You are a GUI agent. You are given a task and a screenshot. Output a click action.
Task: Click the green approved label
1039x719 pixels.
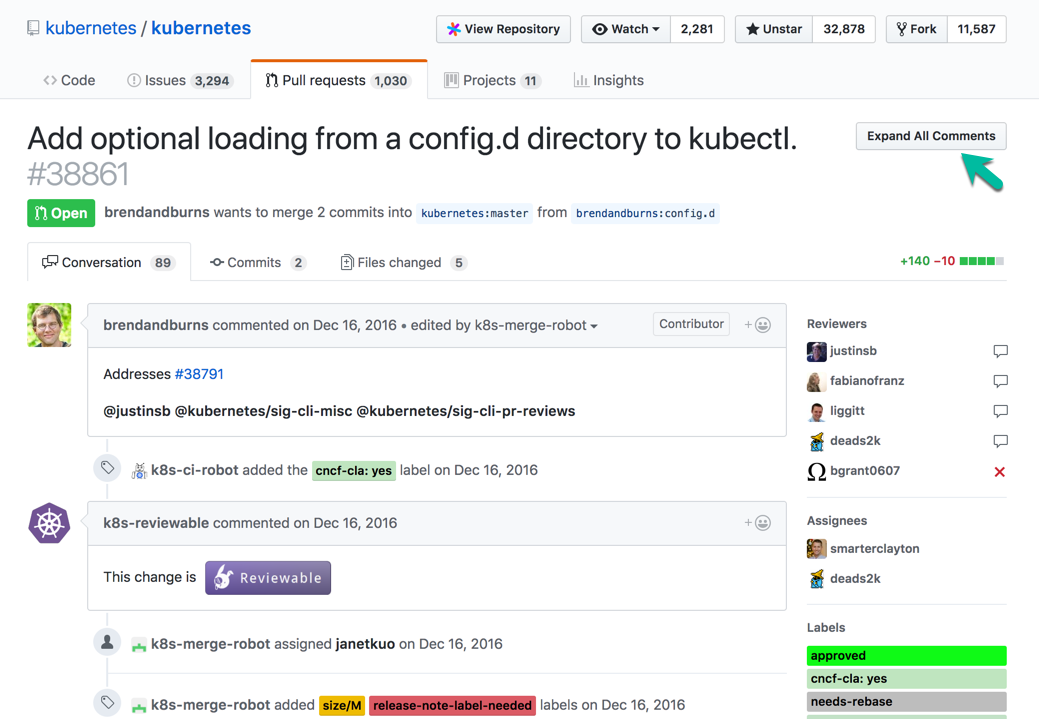[x=906, y=655]
